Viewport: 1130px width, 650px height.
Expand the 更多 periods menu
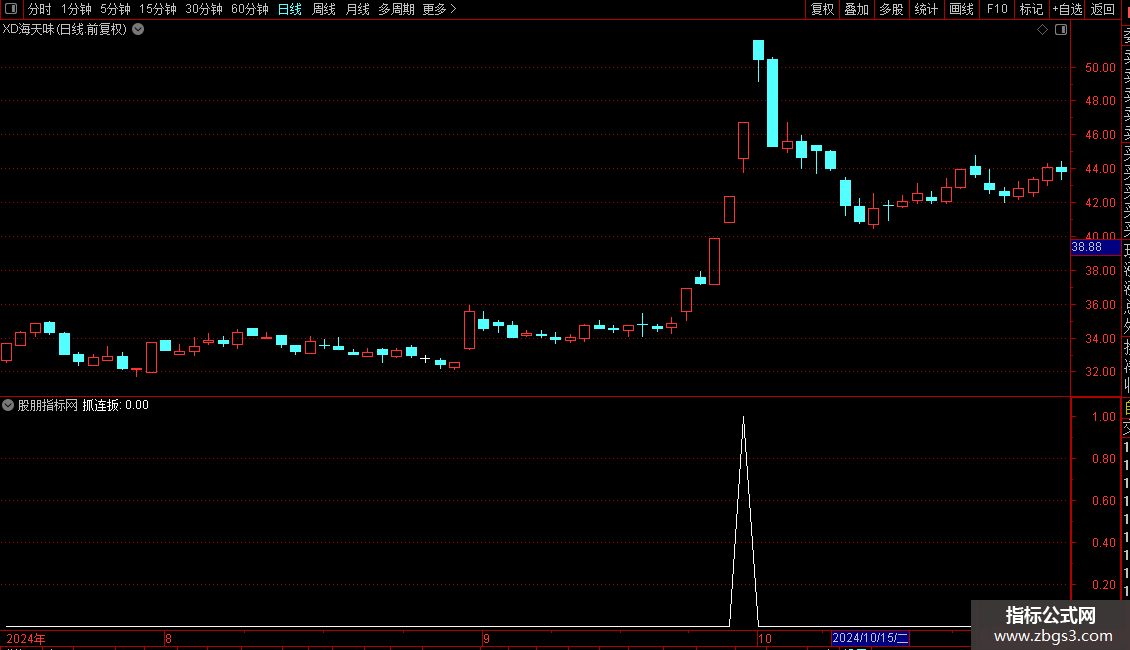coord(439,9)
